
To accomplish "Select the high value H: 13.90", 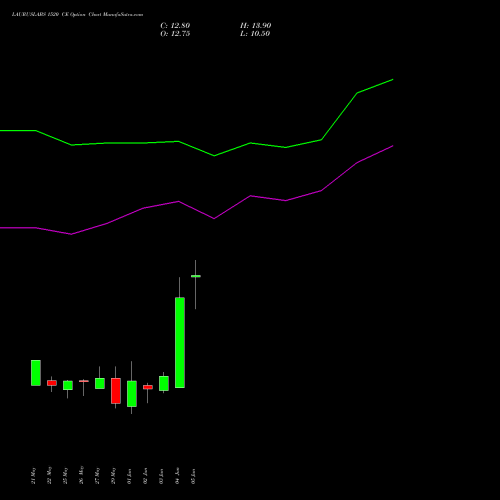I will click(x=255, y=26).
